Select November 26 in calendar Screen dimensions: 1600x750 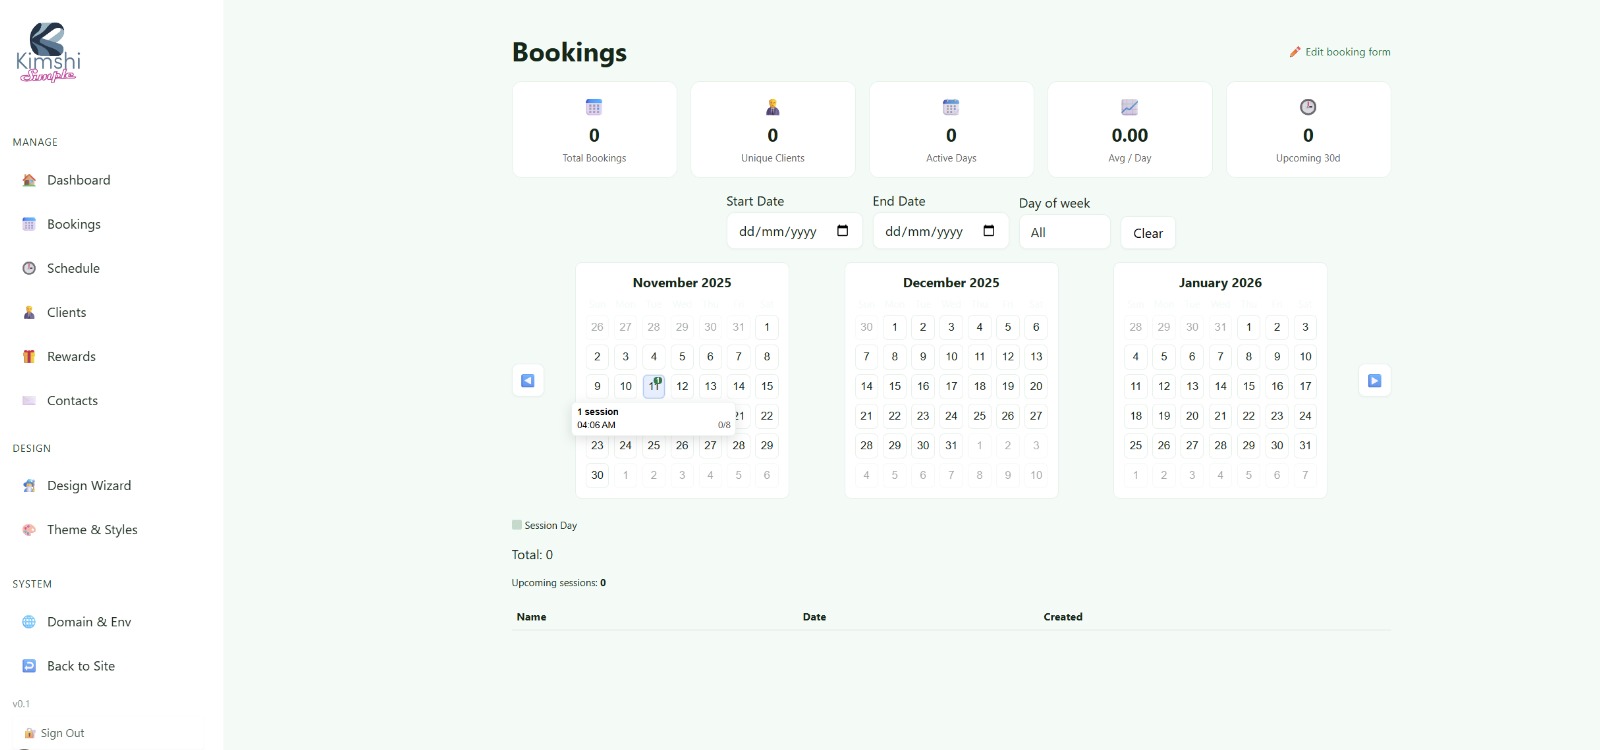682,445
